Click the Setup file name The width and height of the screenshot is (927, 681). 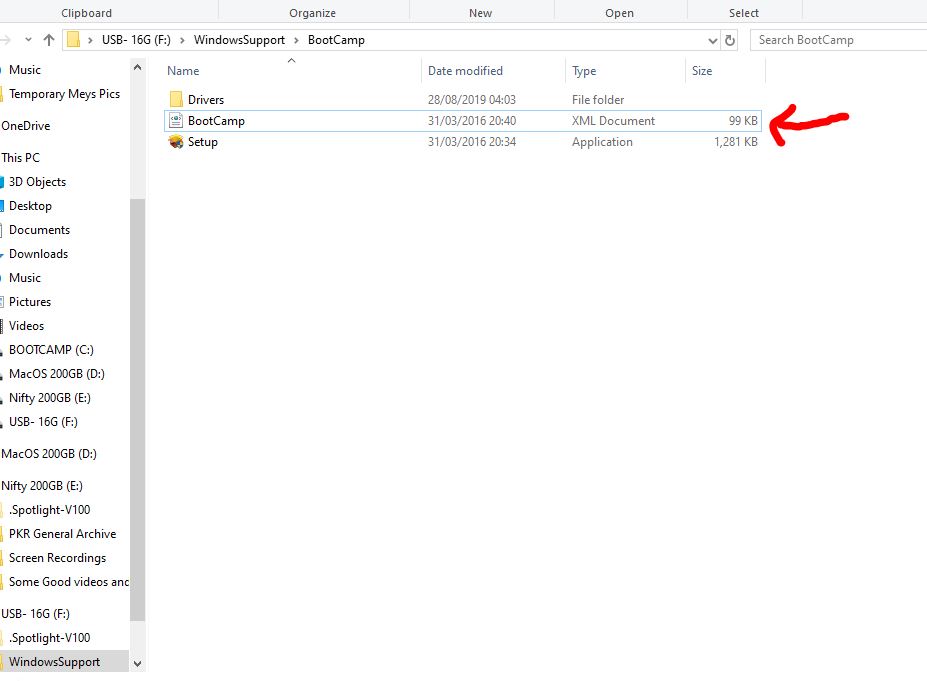pos(203,142)
